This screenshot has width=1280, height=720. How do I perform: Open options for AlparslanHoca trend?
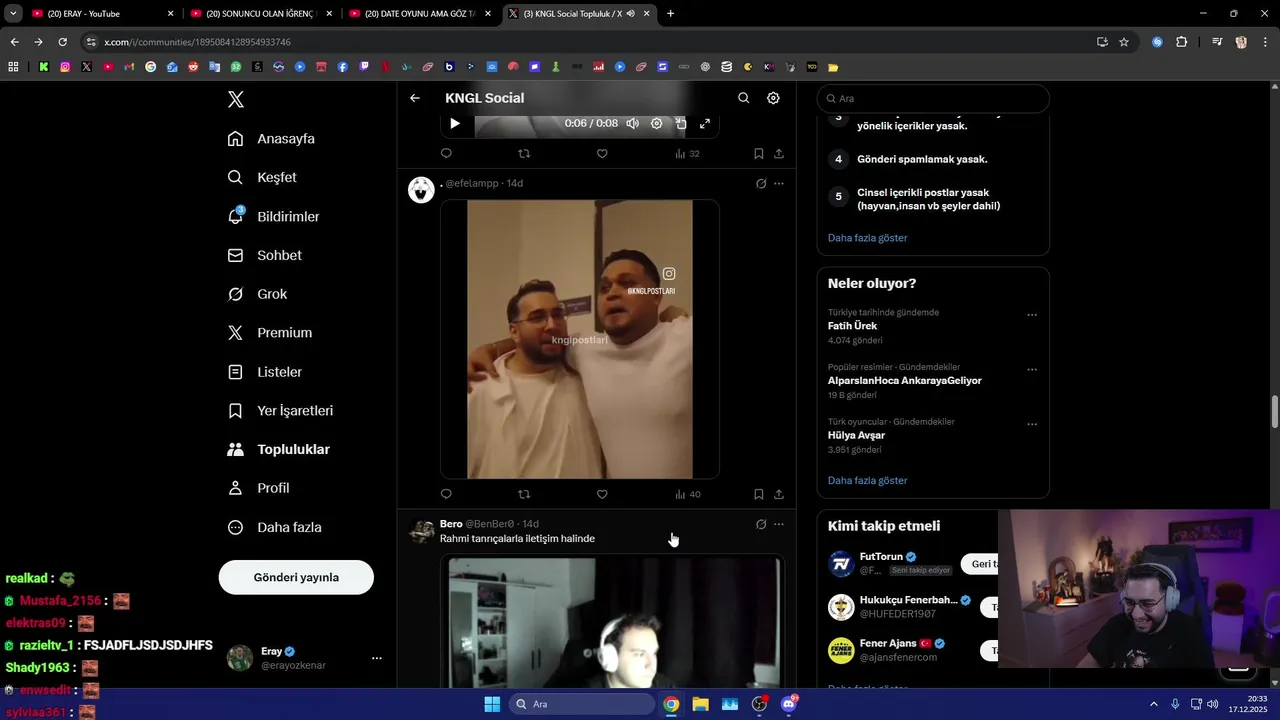pyautogui.click(x=1032, y=369)
